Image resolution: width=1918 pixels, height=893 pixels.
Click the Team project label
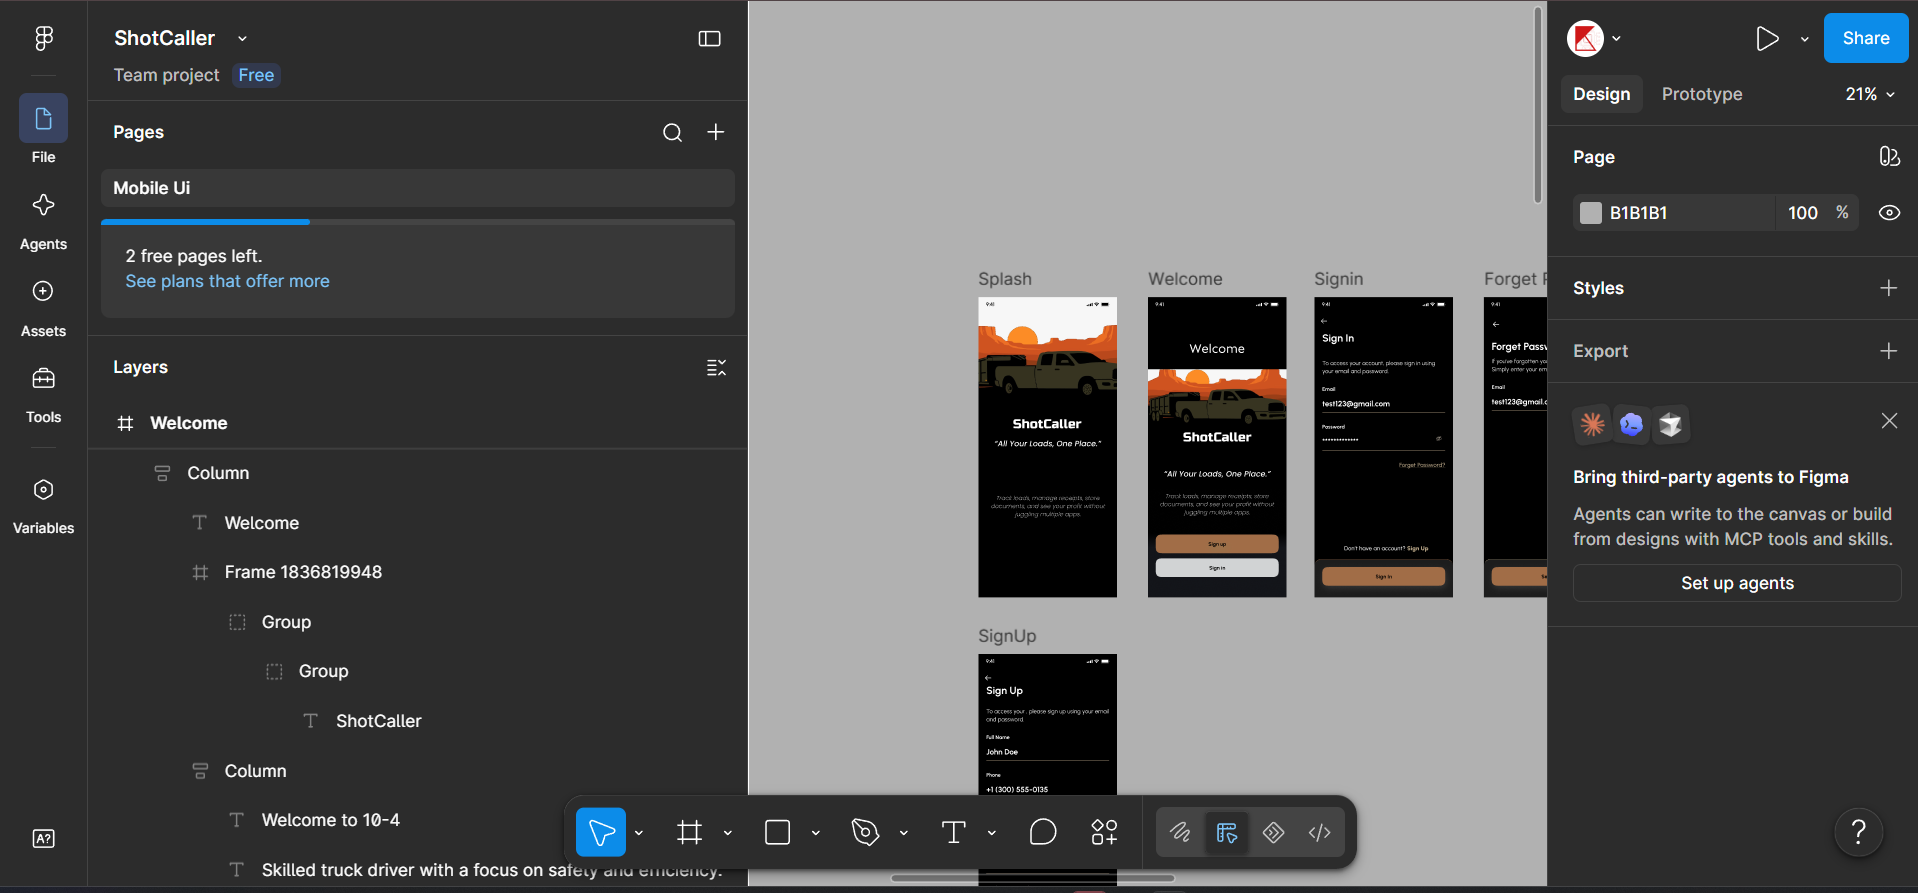pos(166,75)
